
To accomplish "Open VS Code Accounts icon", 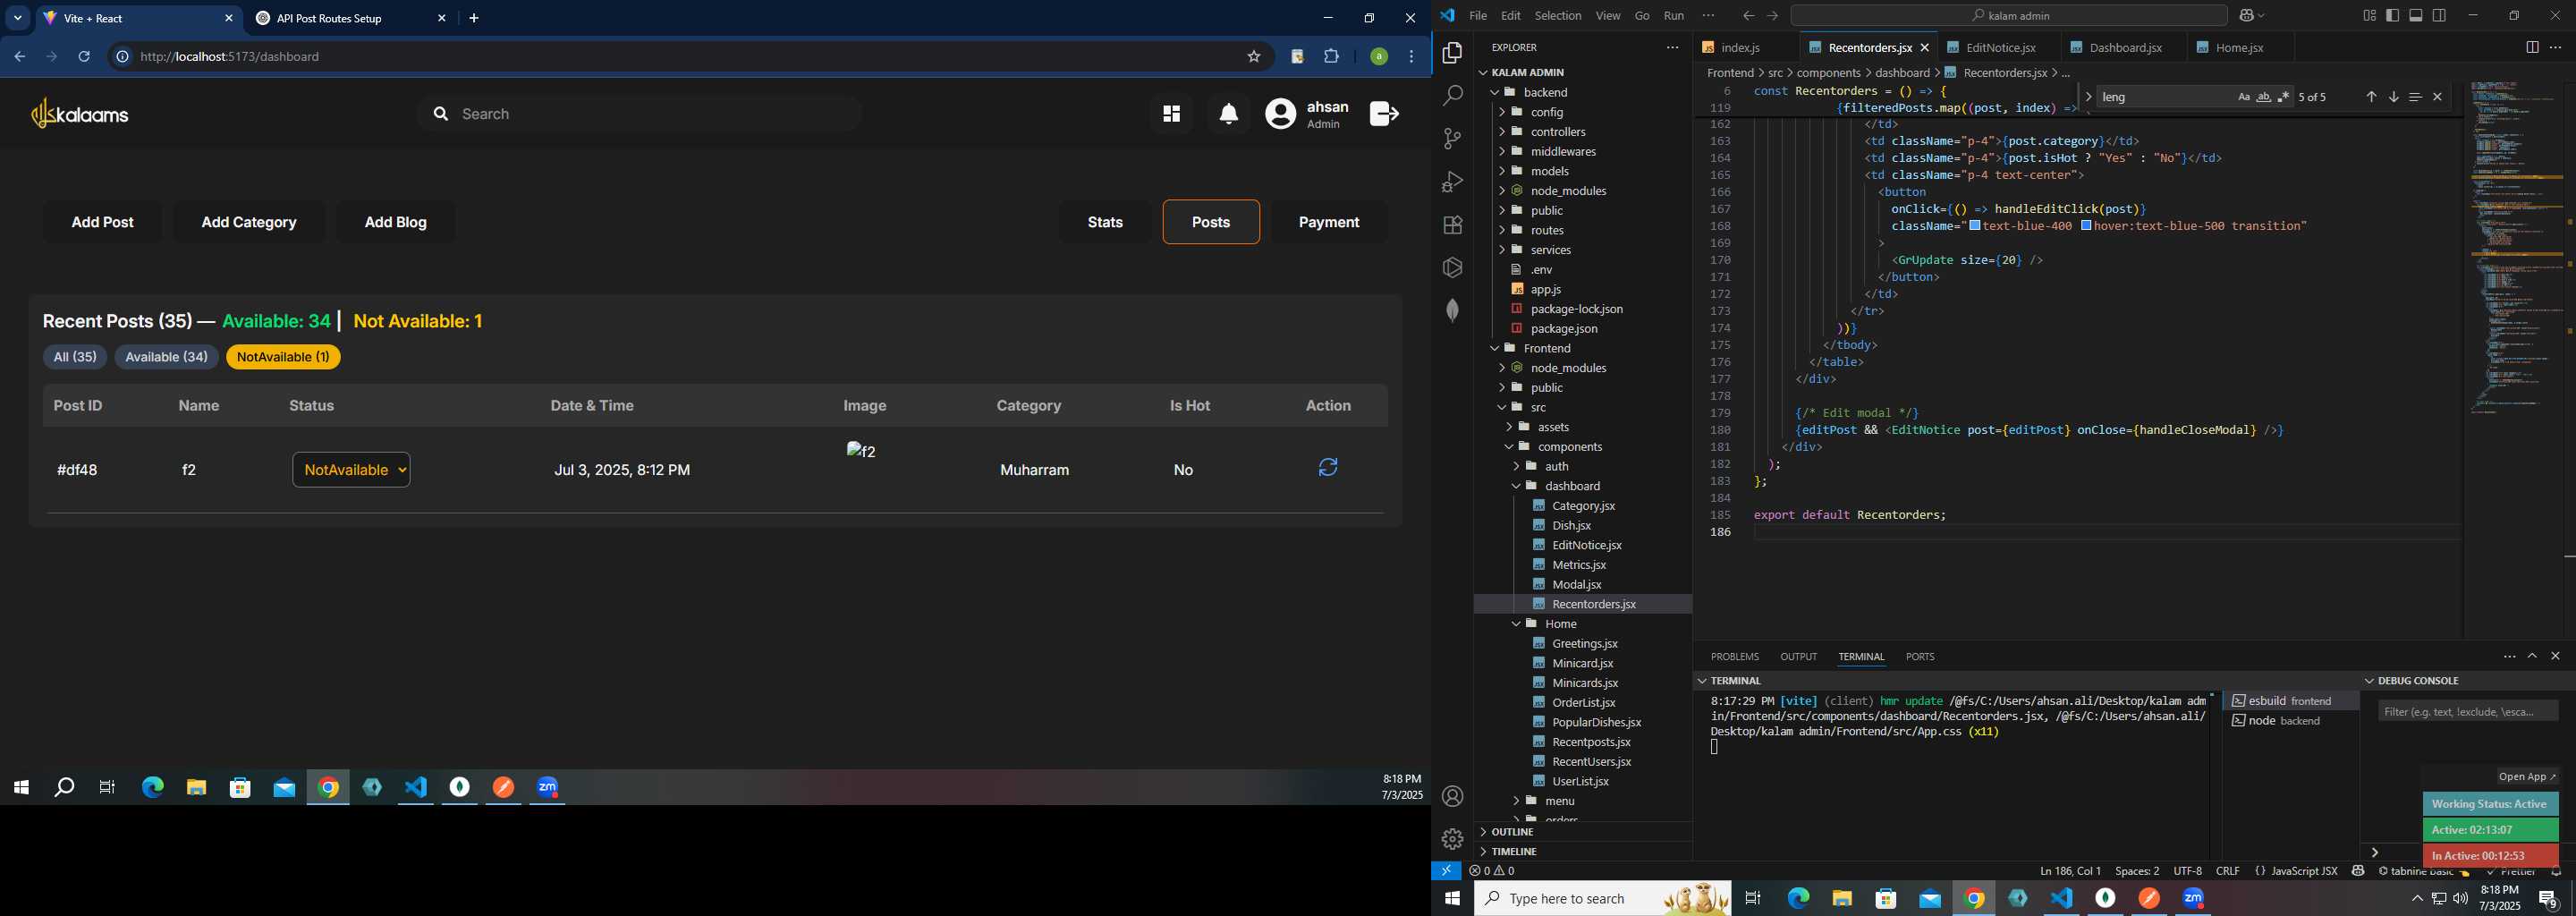I will [1452, 796].
